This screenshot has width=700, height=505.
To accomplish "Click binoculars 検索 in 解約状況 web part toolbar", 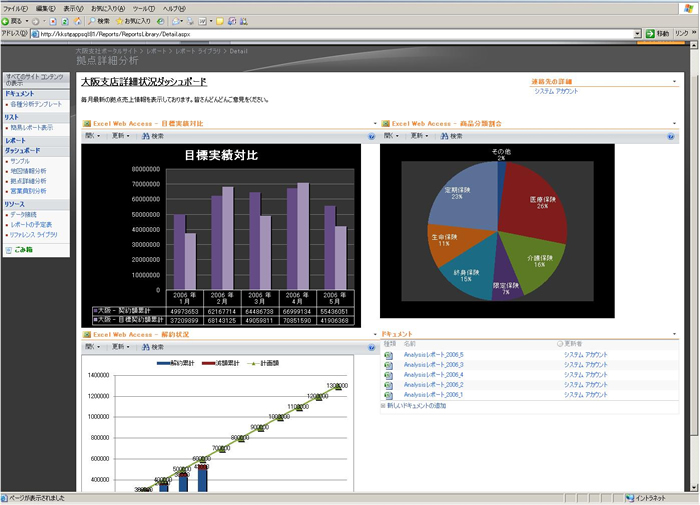I will 149,346.
